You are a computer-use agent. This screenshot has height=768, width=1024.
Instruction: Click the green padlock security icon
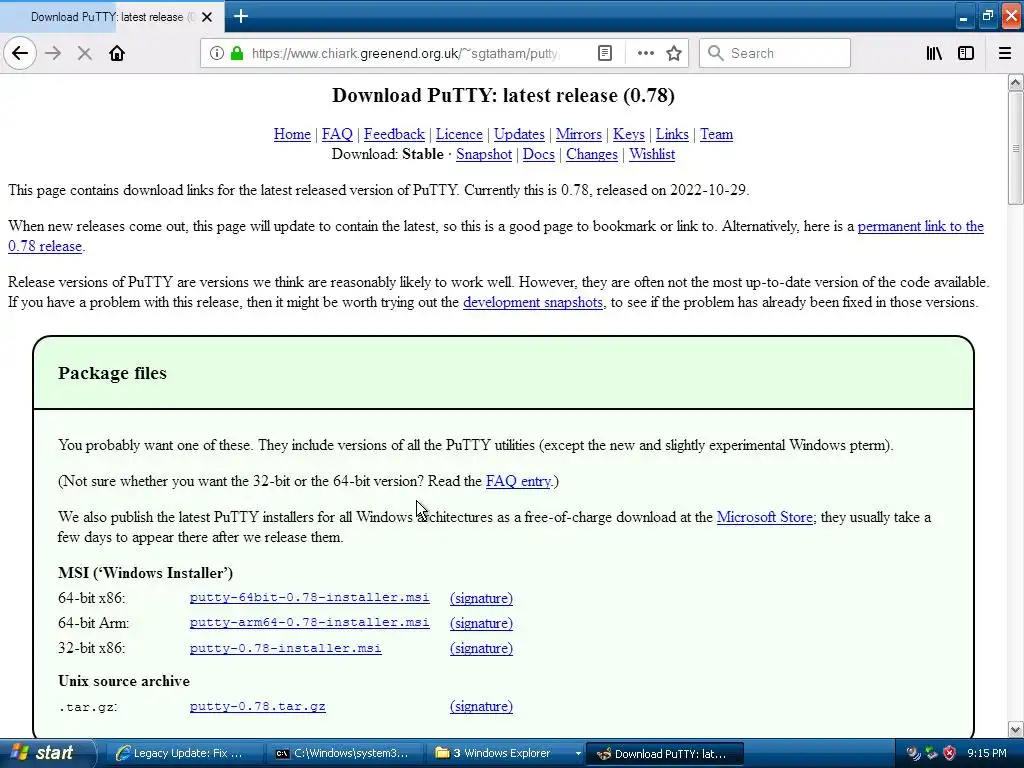[x=237, y=54]
